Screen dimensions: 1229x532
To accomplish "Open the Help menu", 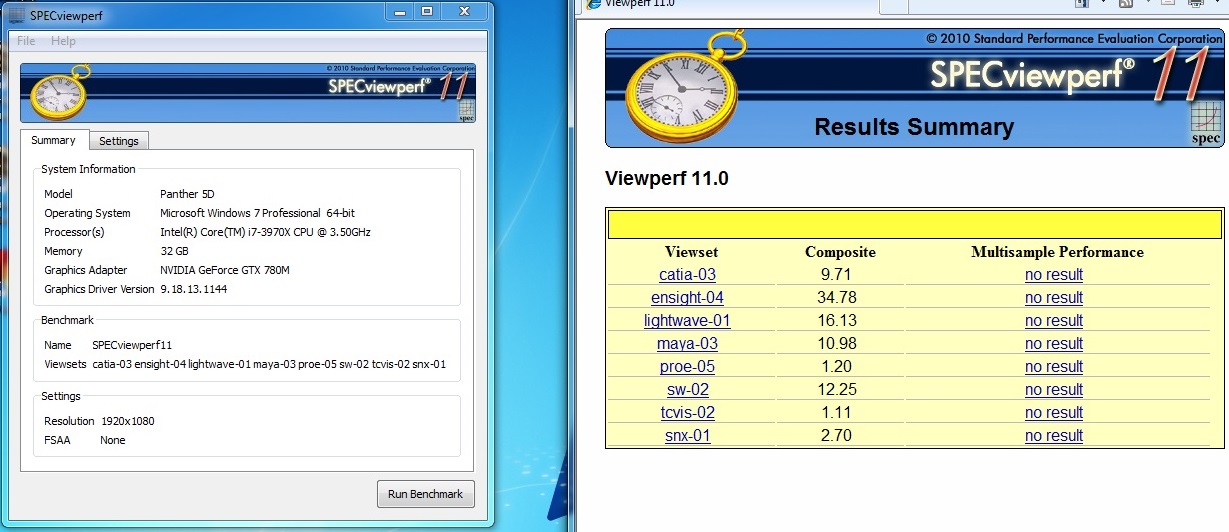I will point(63,41).
